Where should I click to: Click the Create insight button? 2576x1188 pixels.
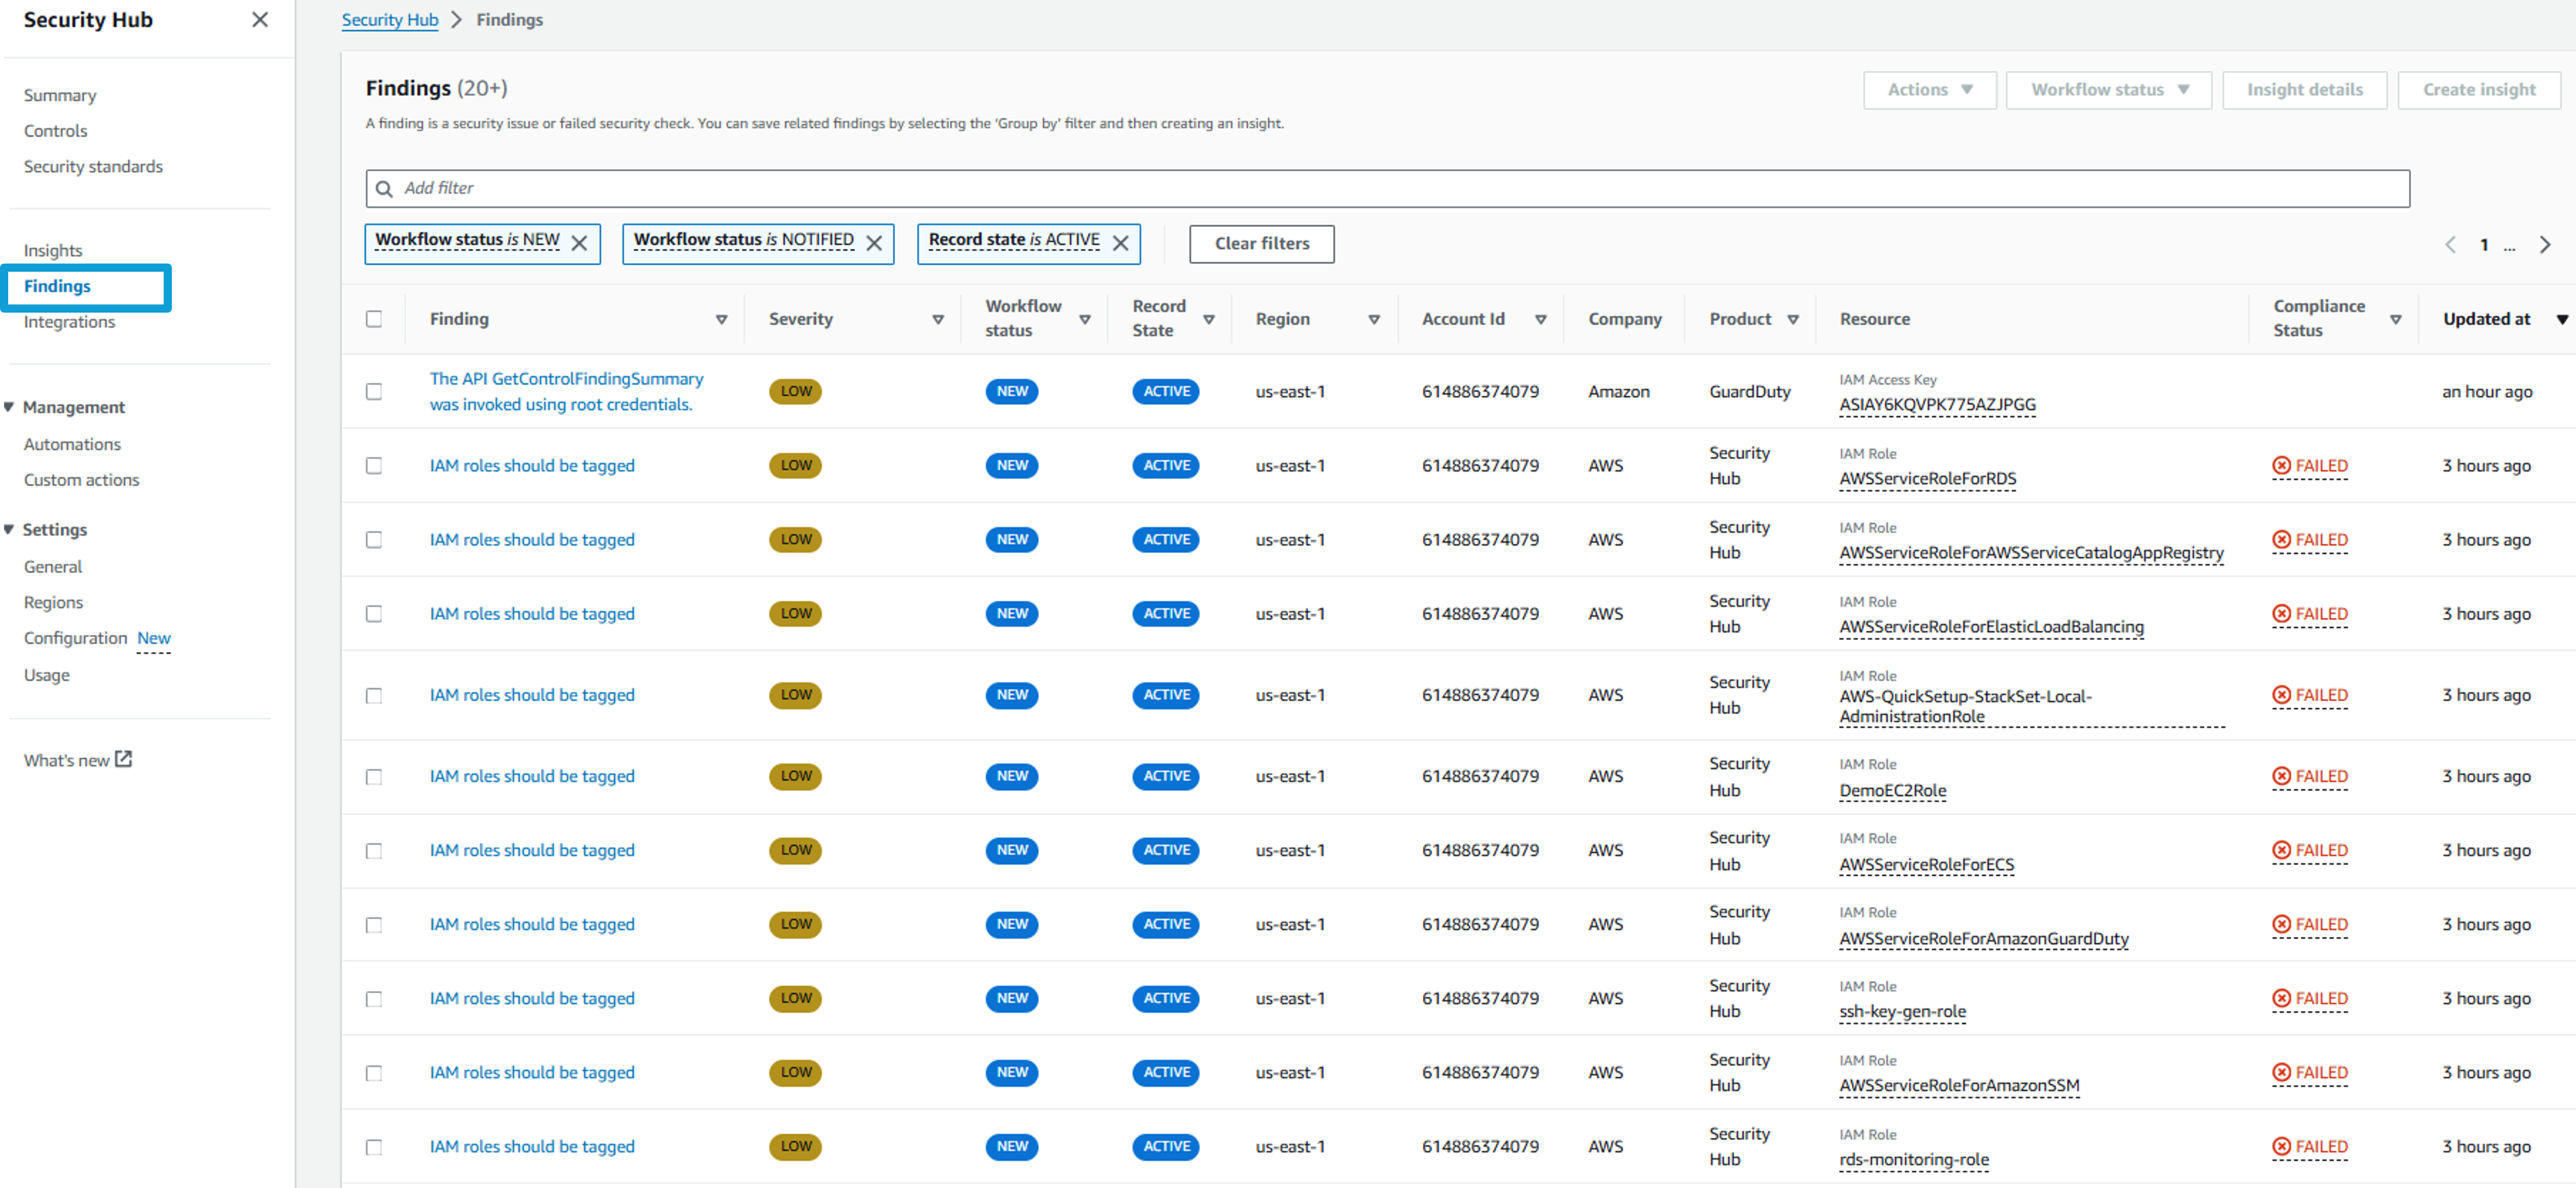pos(2479,90)
